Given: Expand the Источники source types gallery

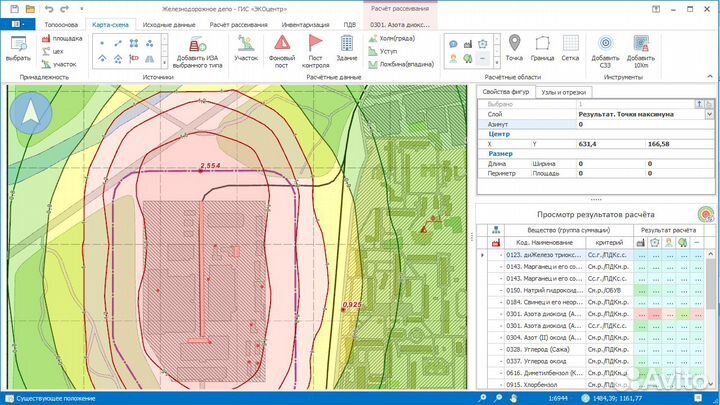Looking at the screenshot, I should pyautogui.click(x=166, y=61).
